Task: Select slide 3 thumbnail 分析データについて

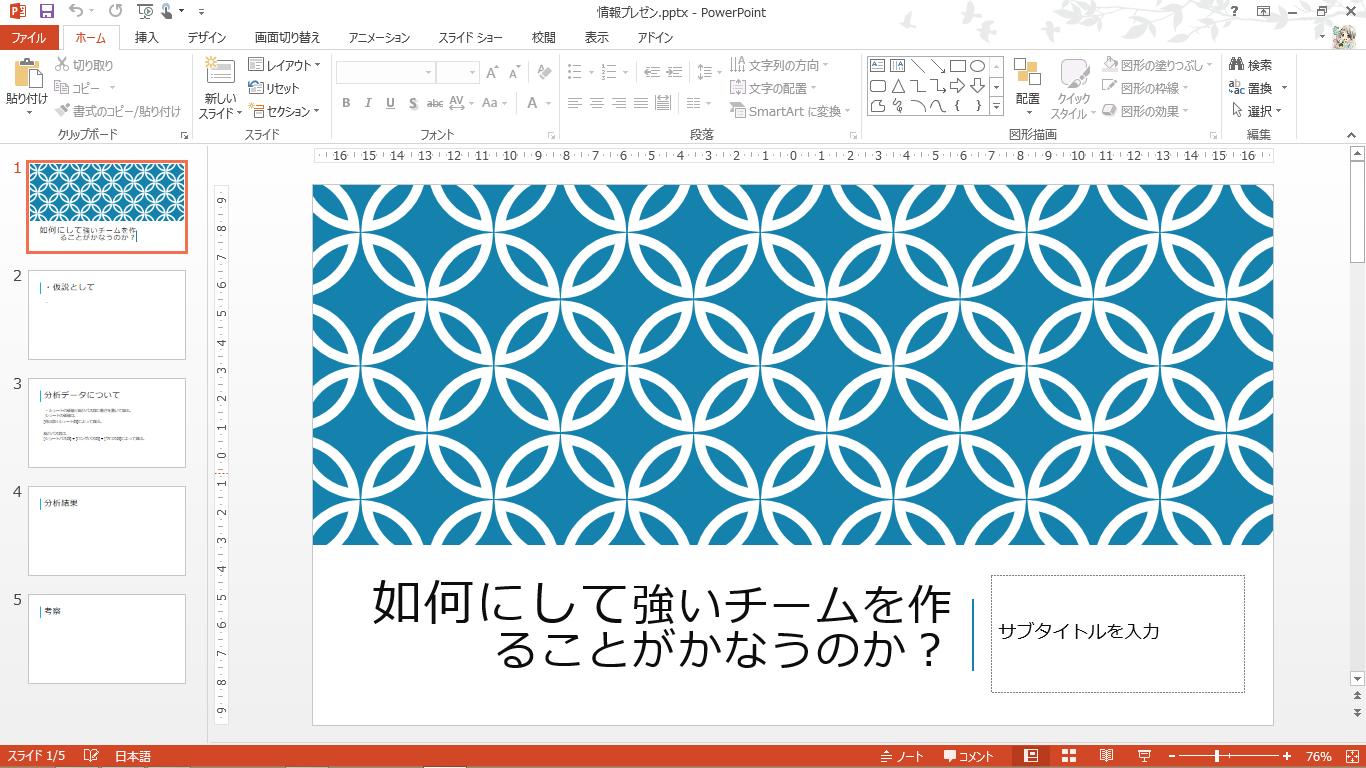Action: pyautogui.click(x=107, y=422)
